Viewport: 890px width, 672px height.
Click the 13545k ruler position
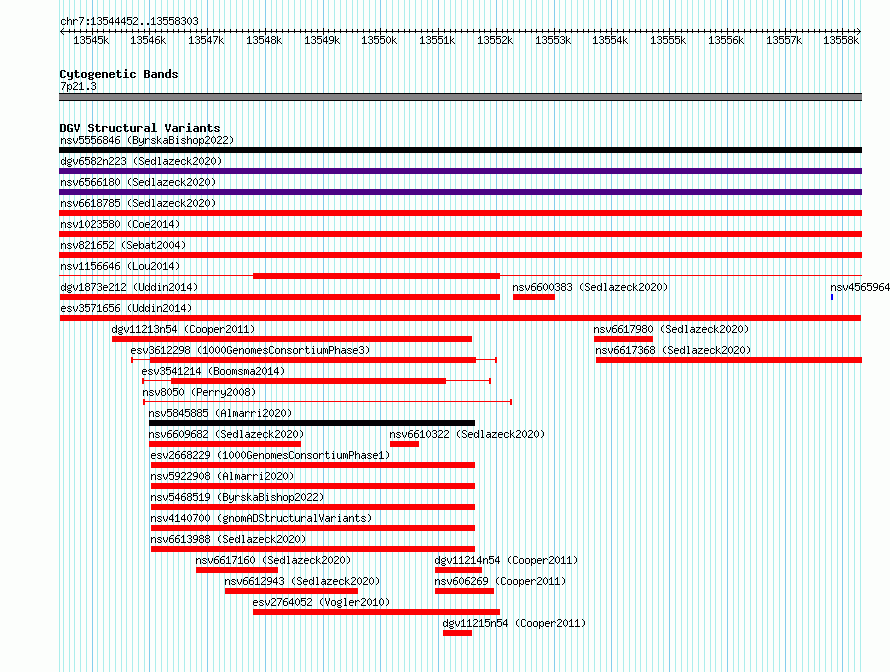click(x=91, y=40)
